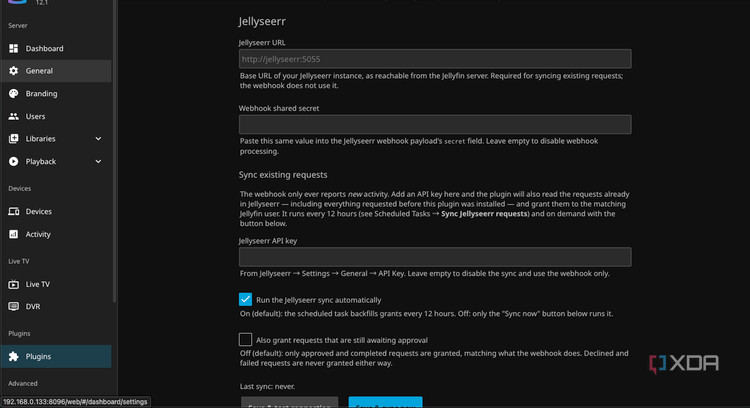Image resolution: width=750 pixels, height=408 pixels.
Task: Click the 'Sync existing requests' heading
Action: [283, 175]
